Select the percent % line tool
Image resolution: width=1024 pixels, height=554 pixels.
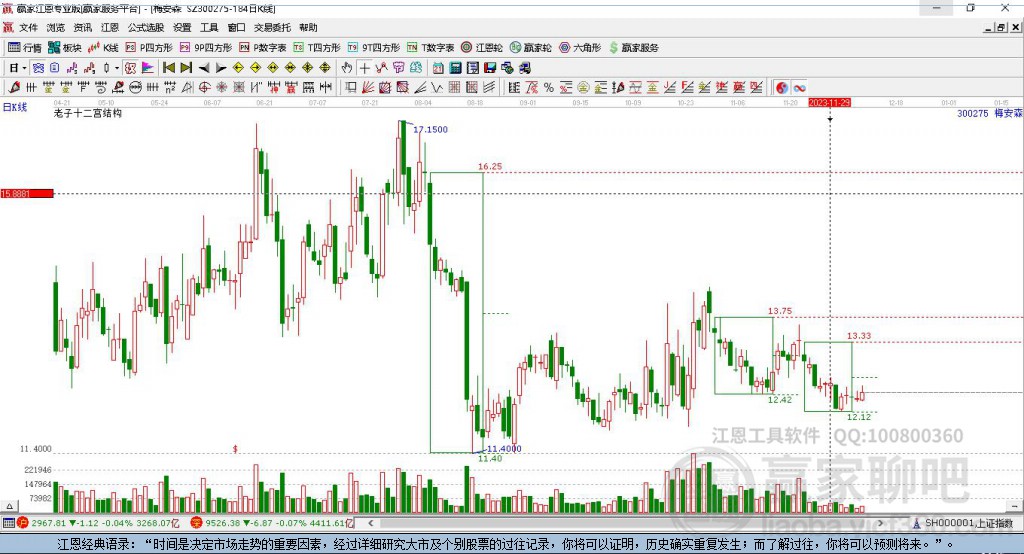pos(549,88)
